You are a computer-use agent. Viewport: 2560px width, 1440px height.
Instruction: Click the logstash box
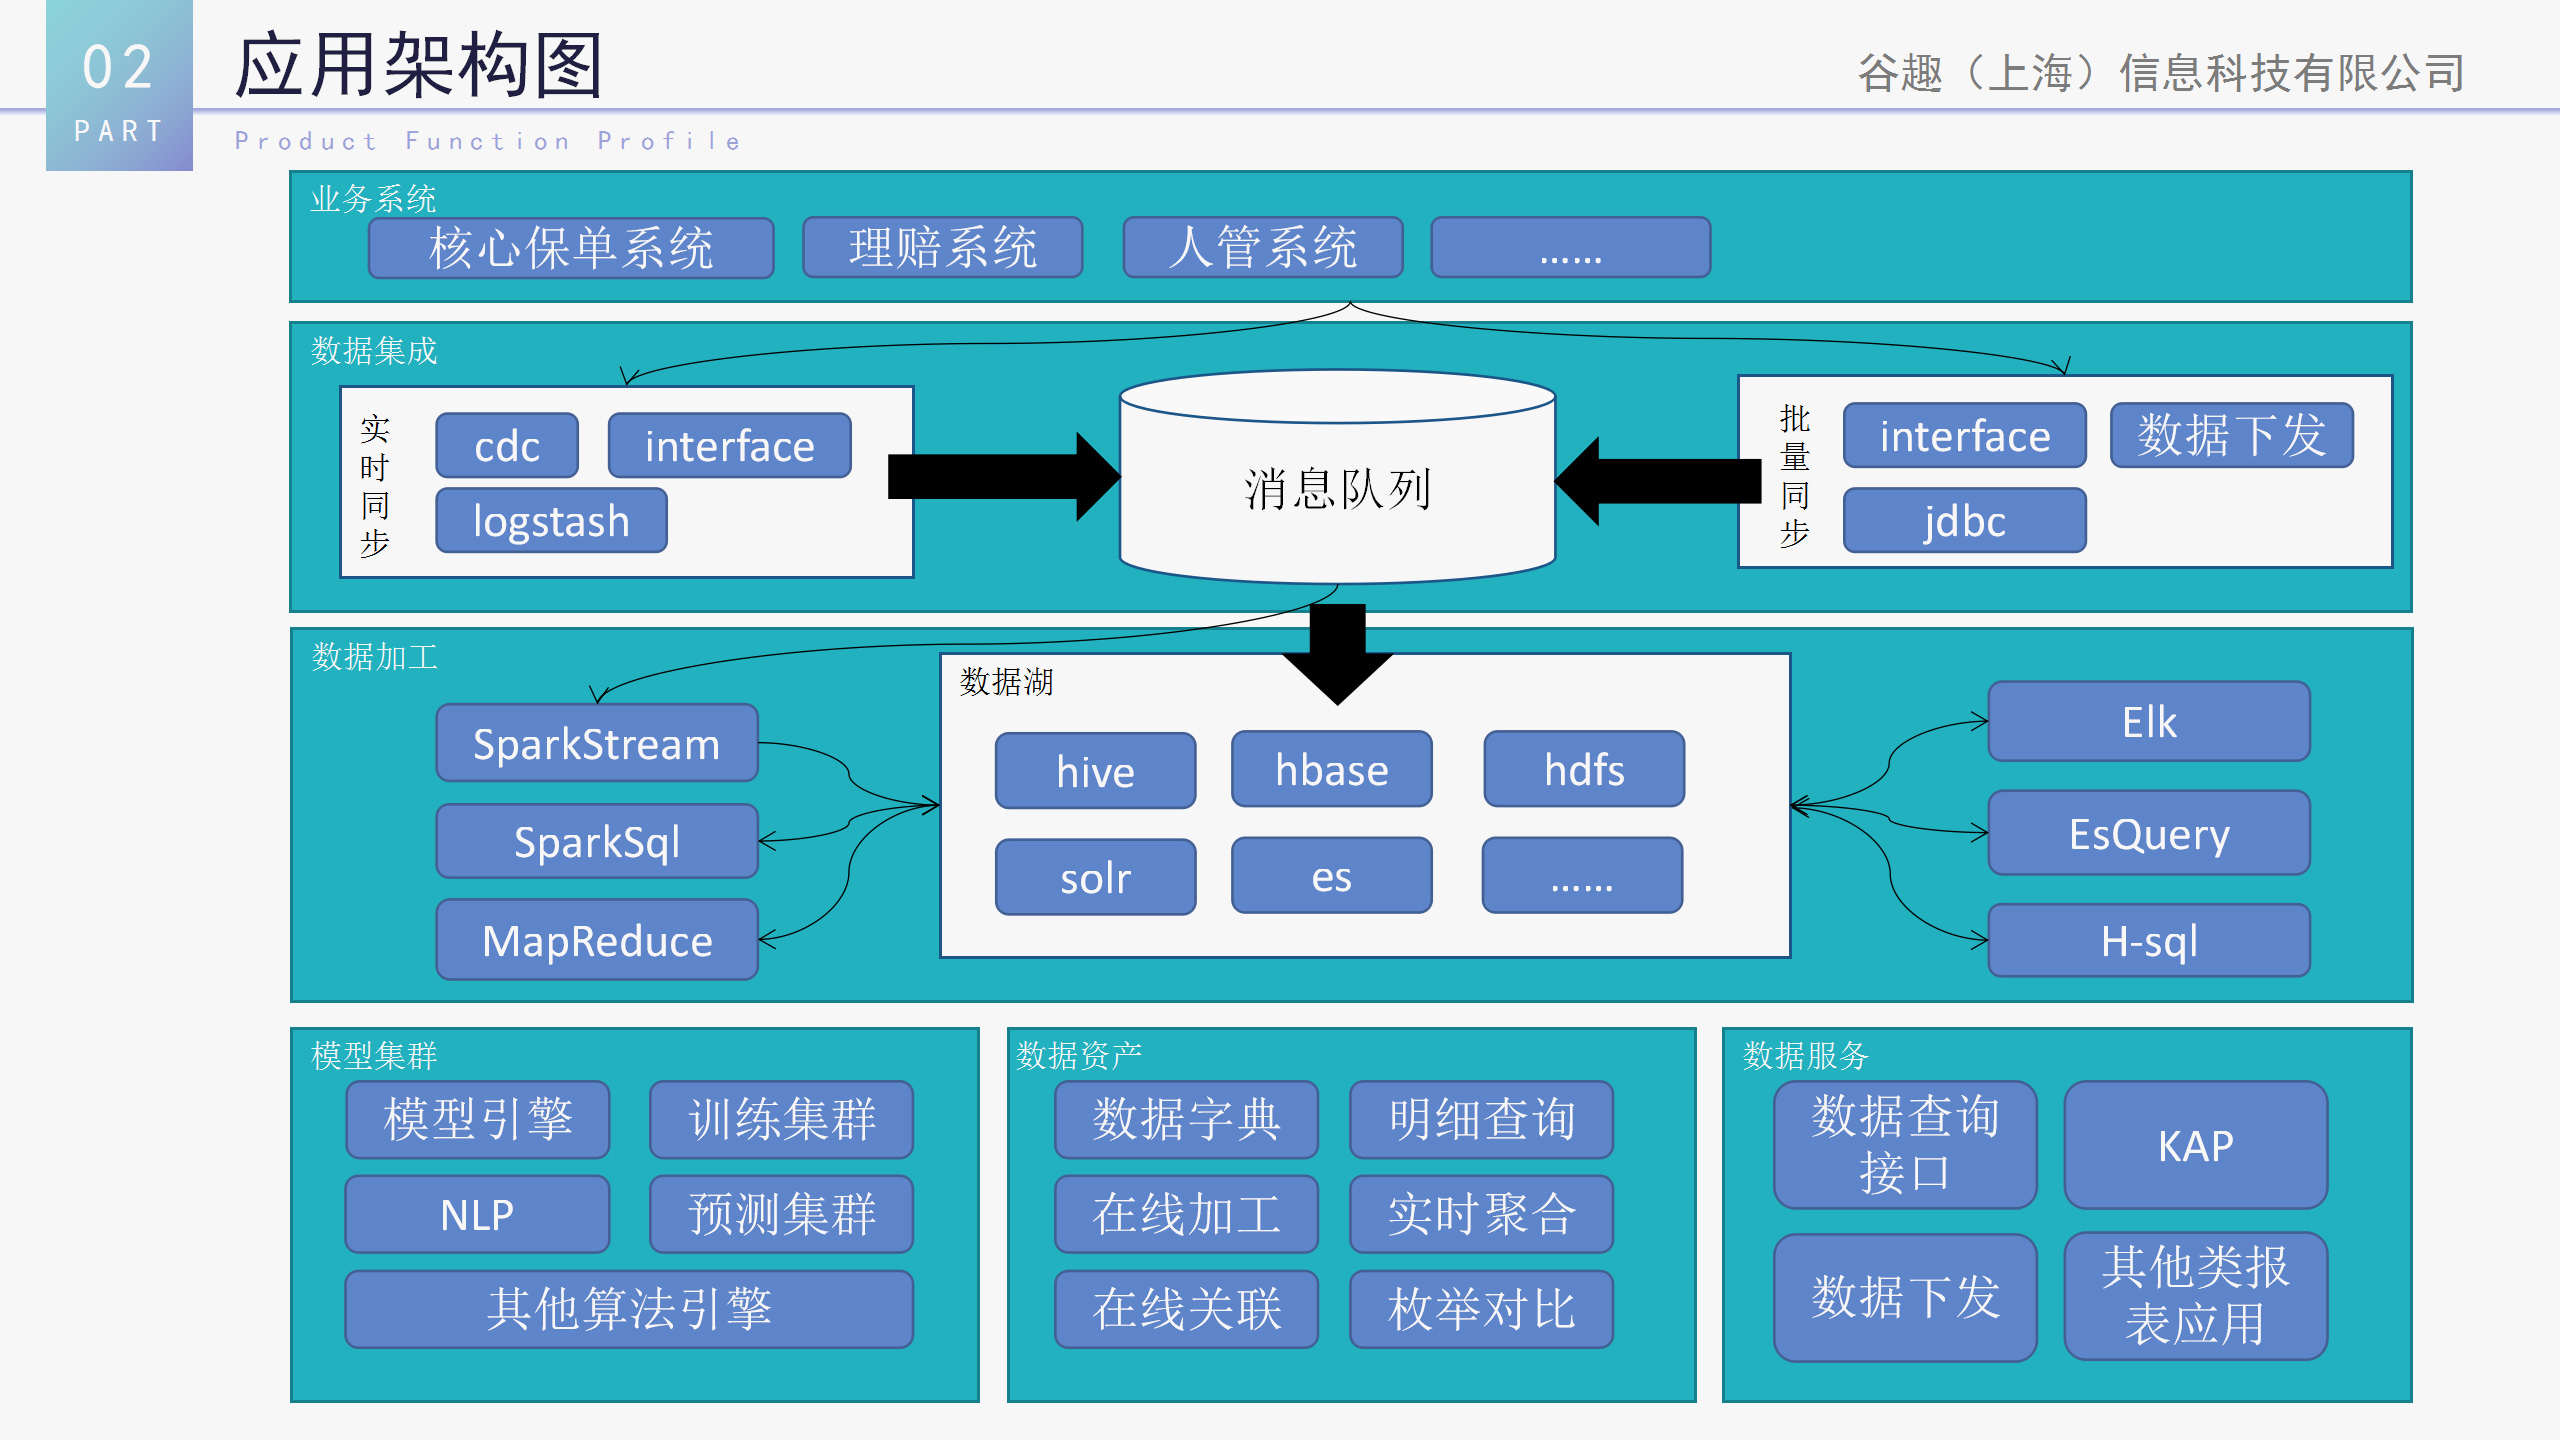pyautogui.click(x=551, y=521)
